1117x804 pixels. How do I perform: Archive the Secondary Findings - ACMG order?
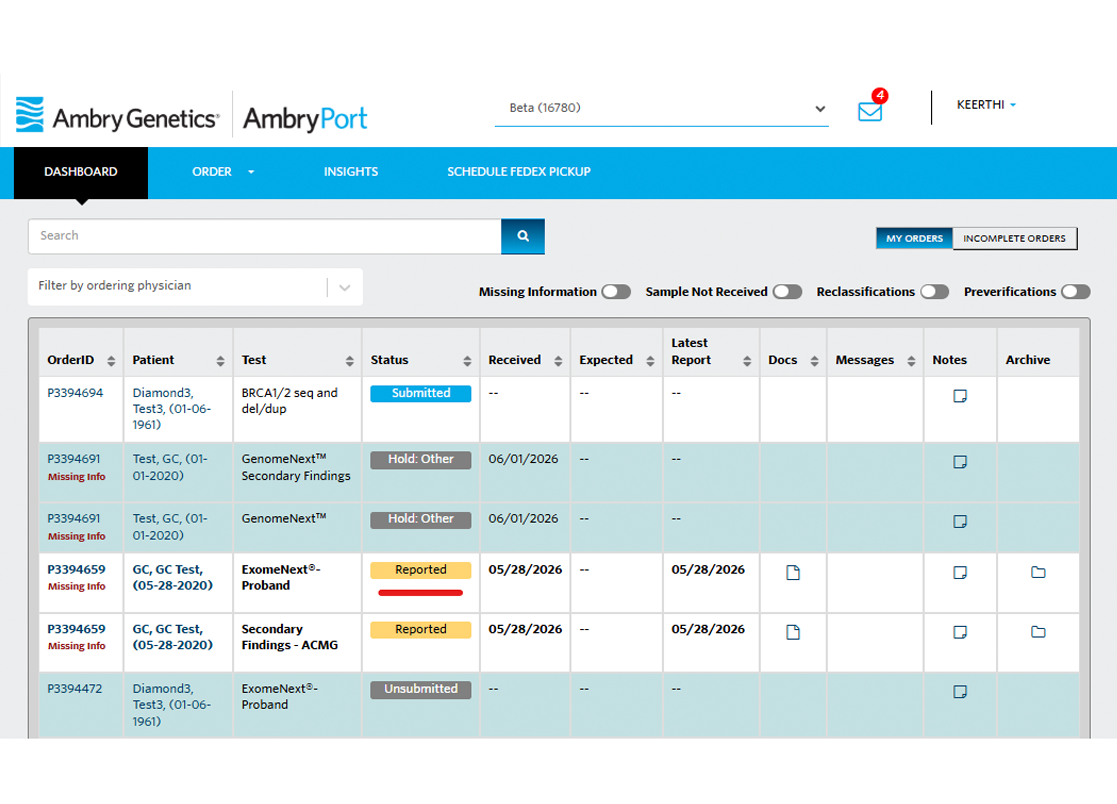click(1038, 632)
